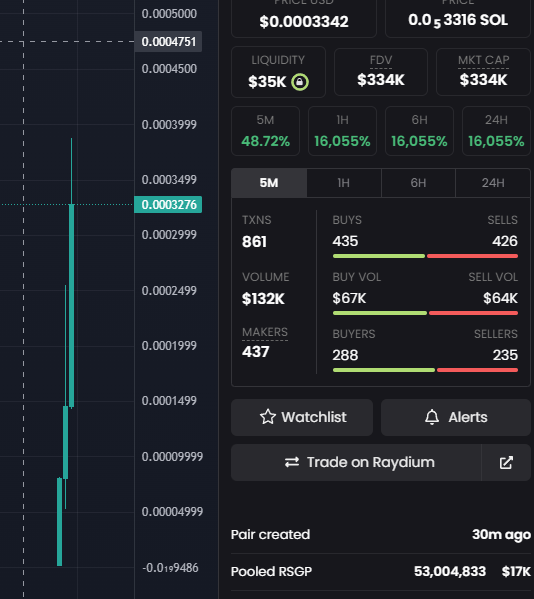
Task: Open the Alerts button
Action: click(456, 417)
